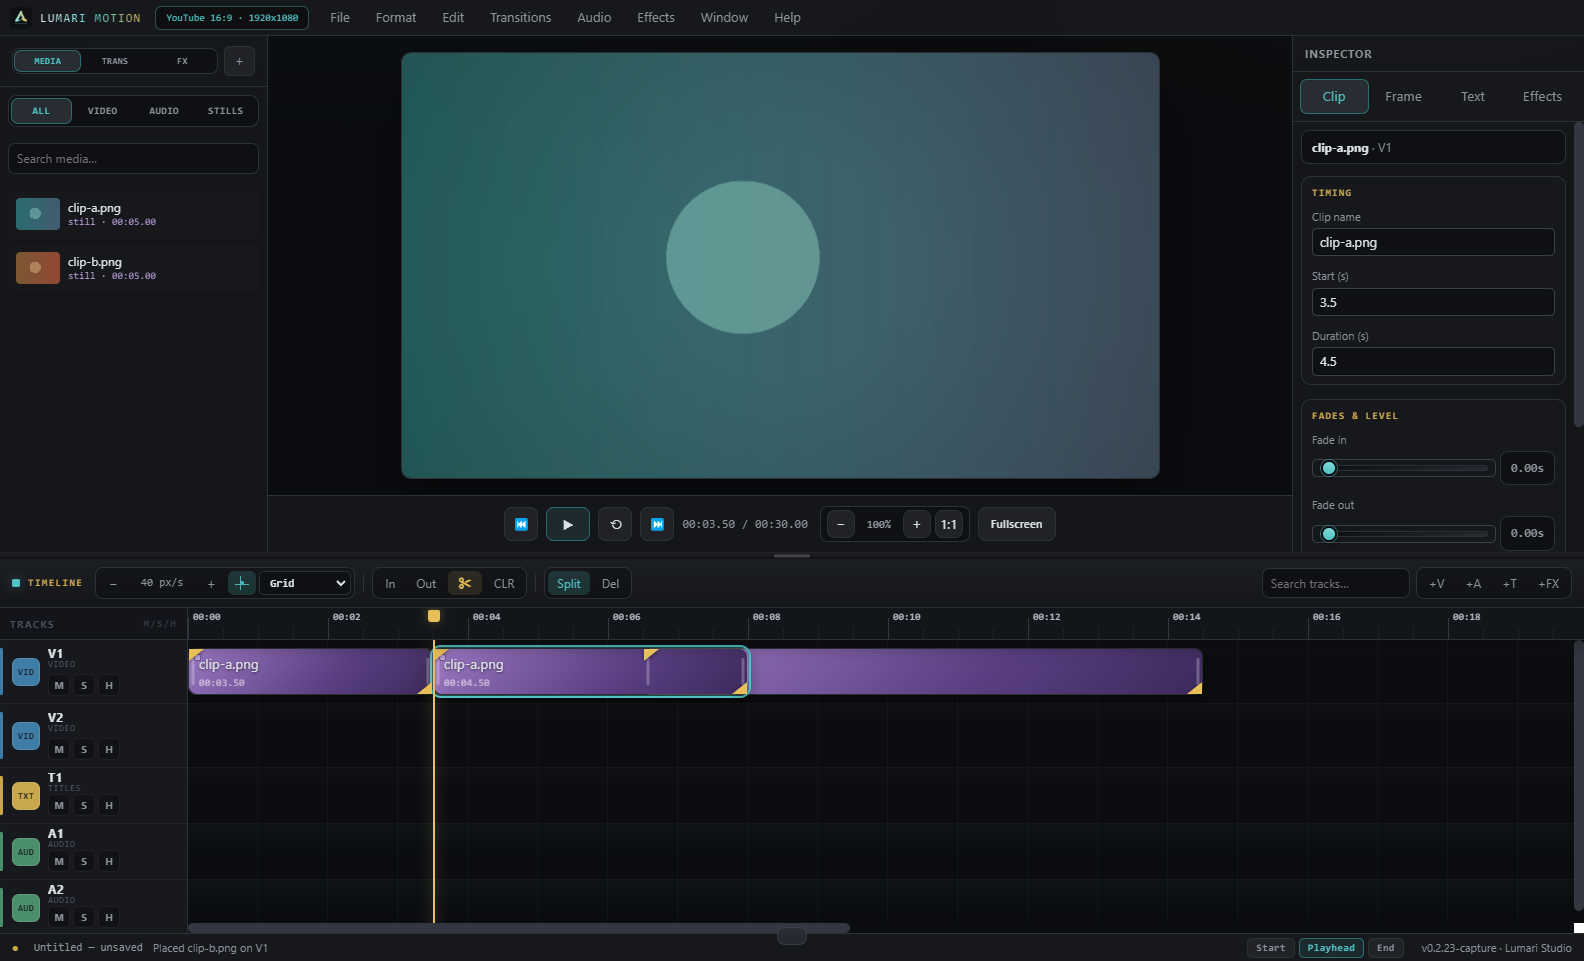The image size is (1584, 961).
Task: Open the Window menu
Action: 724,18
